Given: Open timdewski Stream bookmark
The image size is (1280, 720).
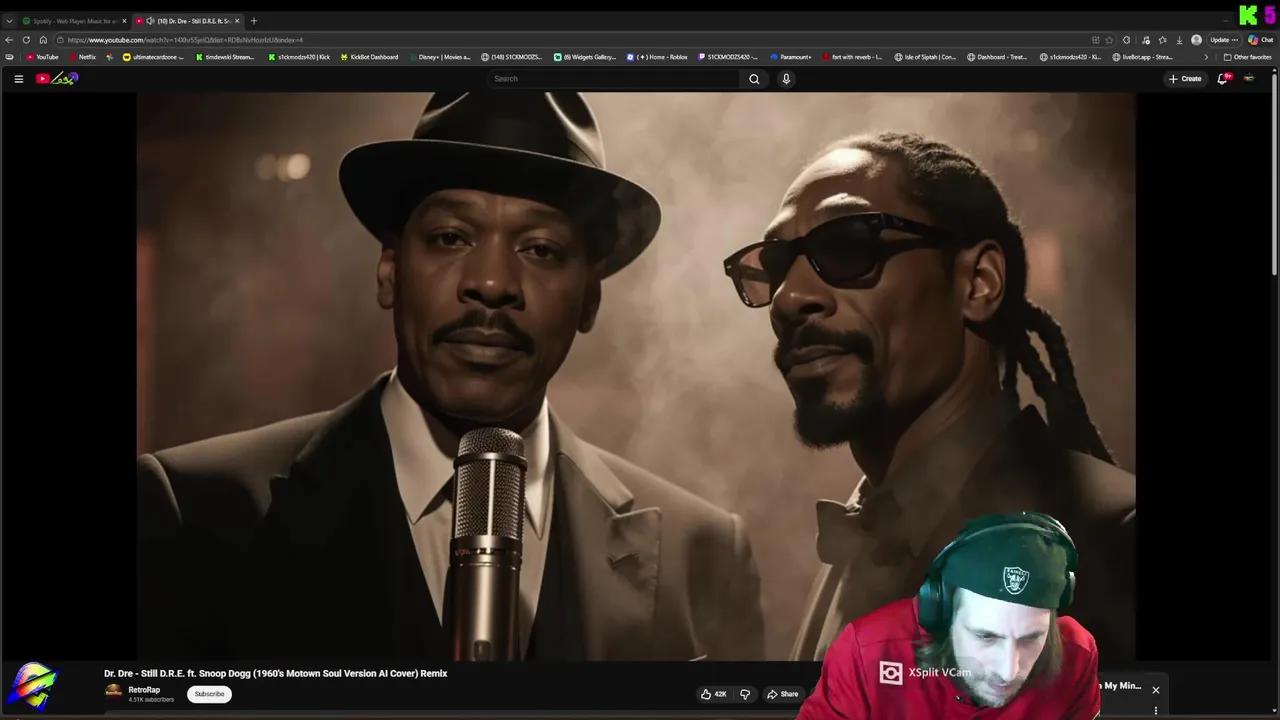Looking at the screenshot, I should point(225,57).
